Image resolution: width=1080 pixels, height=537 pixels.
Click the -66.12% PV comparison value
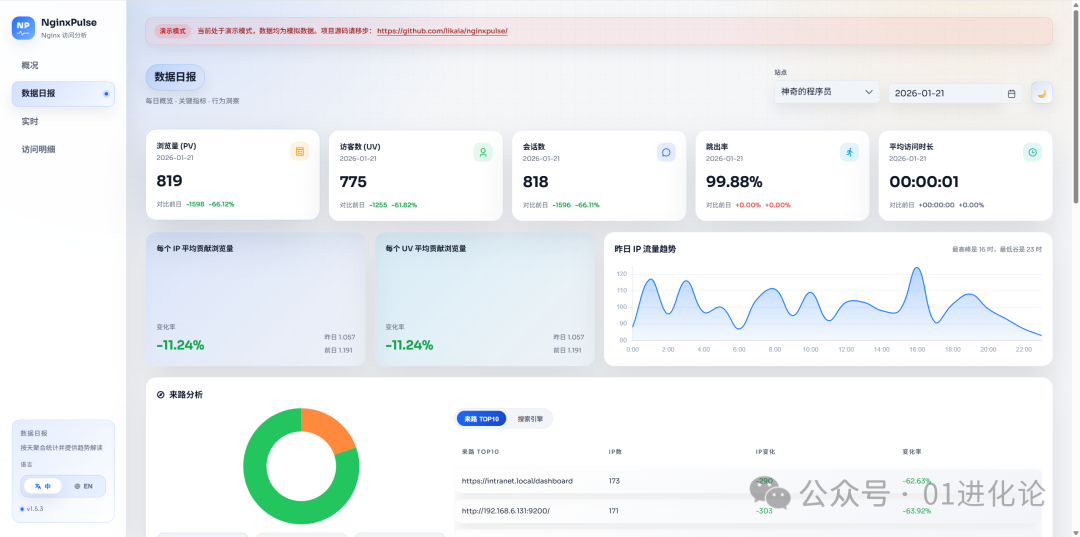pos(222,204)
